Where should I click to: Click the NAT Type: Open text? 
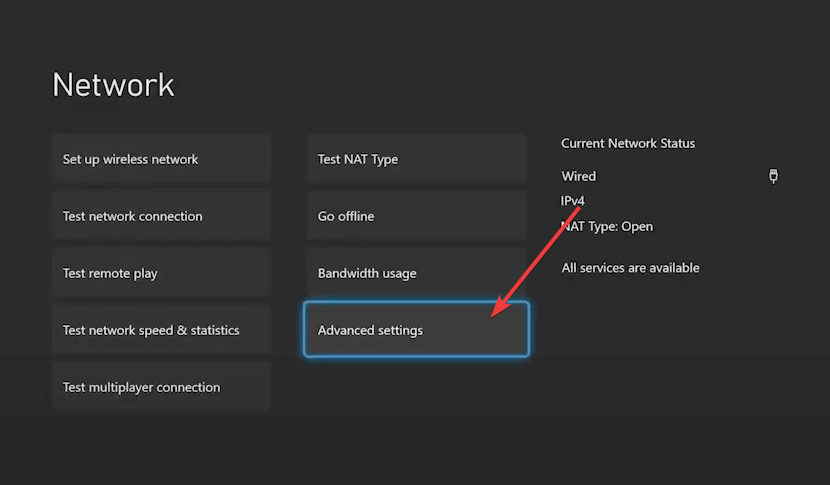607,227
